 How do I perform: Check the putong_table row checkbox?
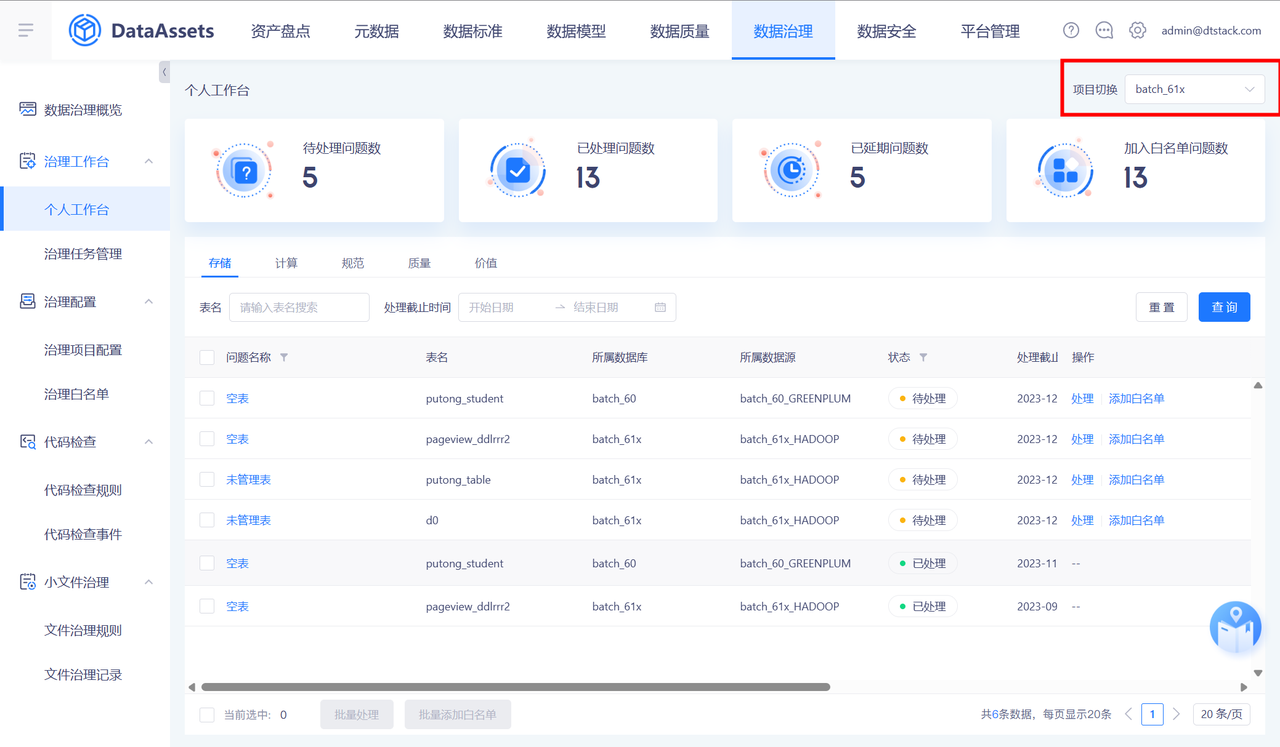(x=207, y=479)
